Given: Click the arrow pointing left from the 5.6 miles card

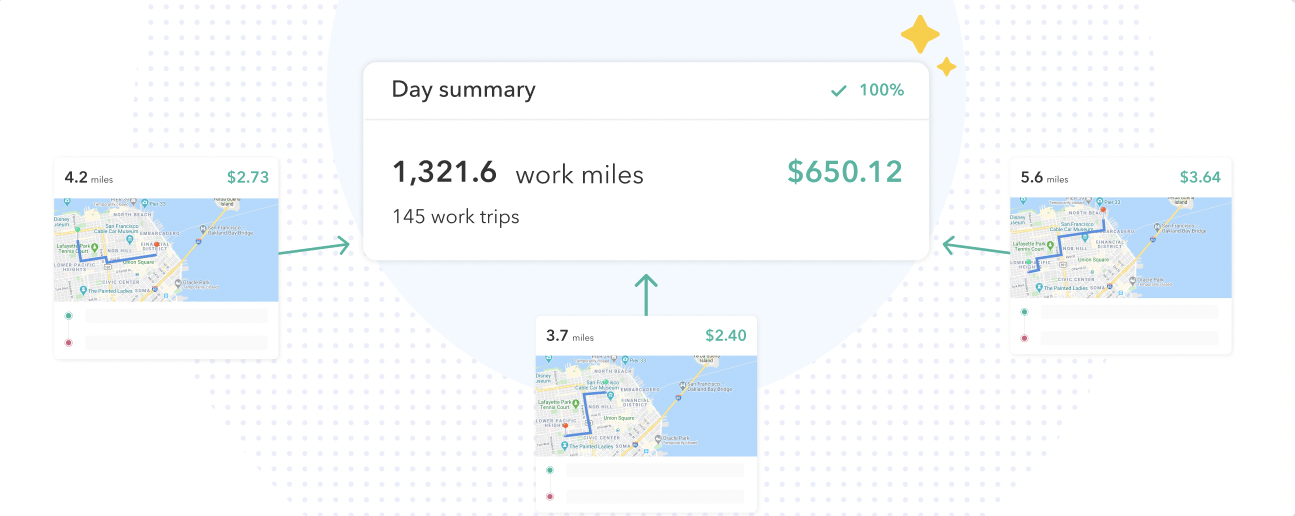Looking at the screenshot, I should [975, 245].
